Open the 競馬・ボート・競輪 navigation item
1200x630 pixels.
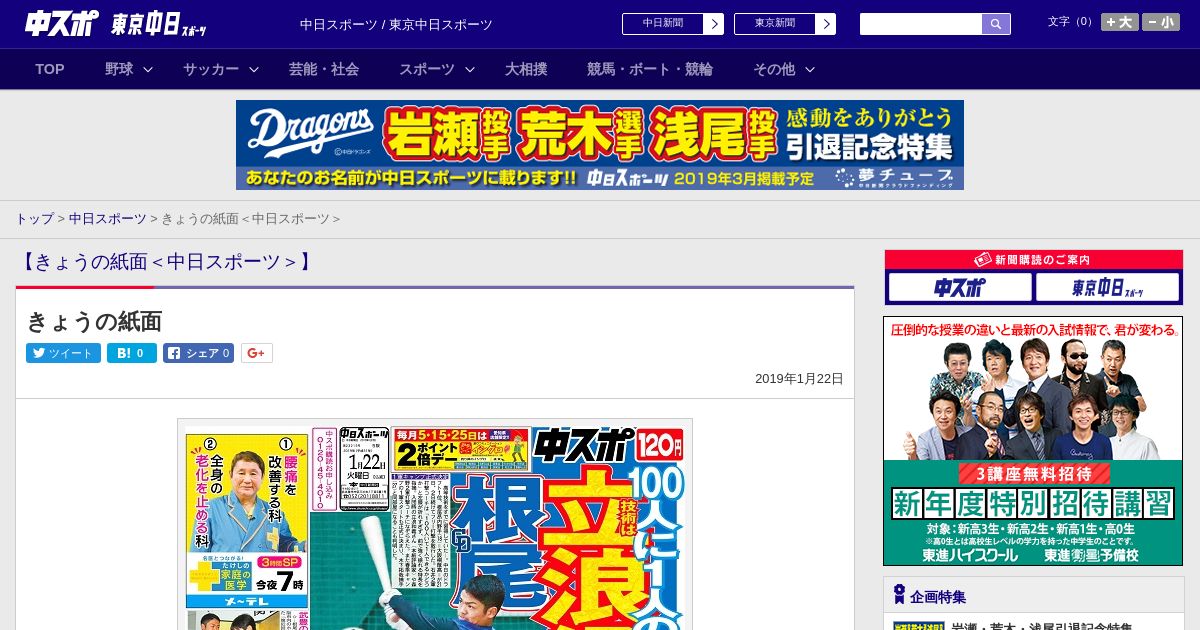click(650, 69)
